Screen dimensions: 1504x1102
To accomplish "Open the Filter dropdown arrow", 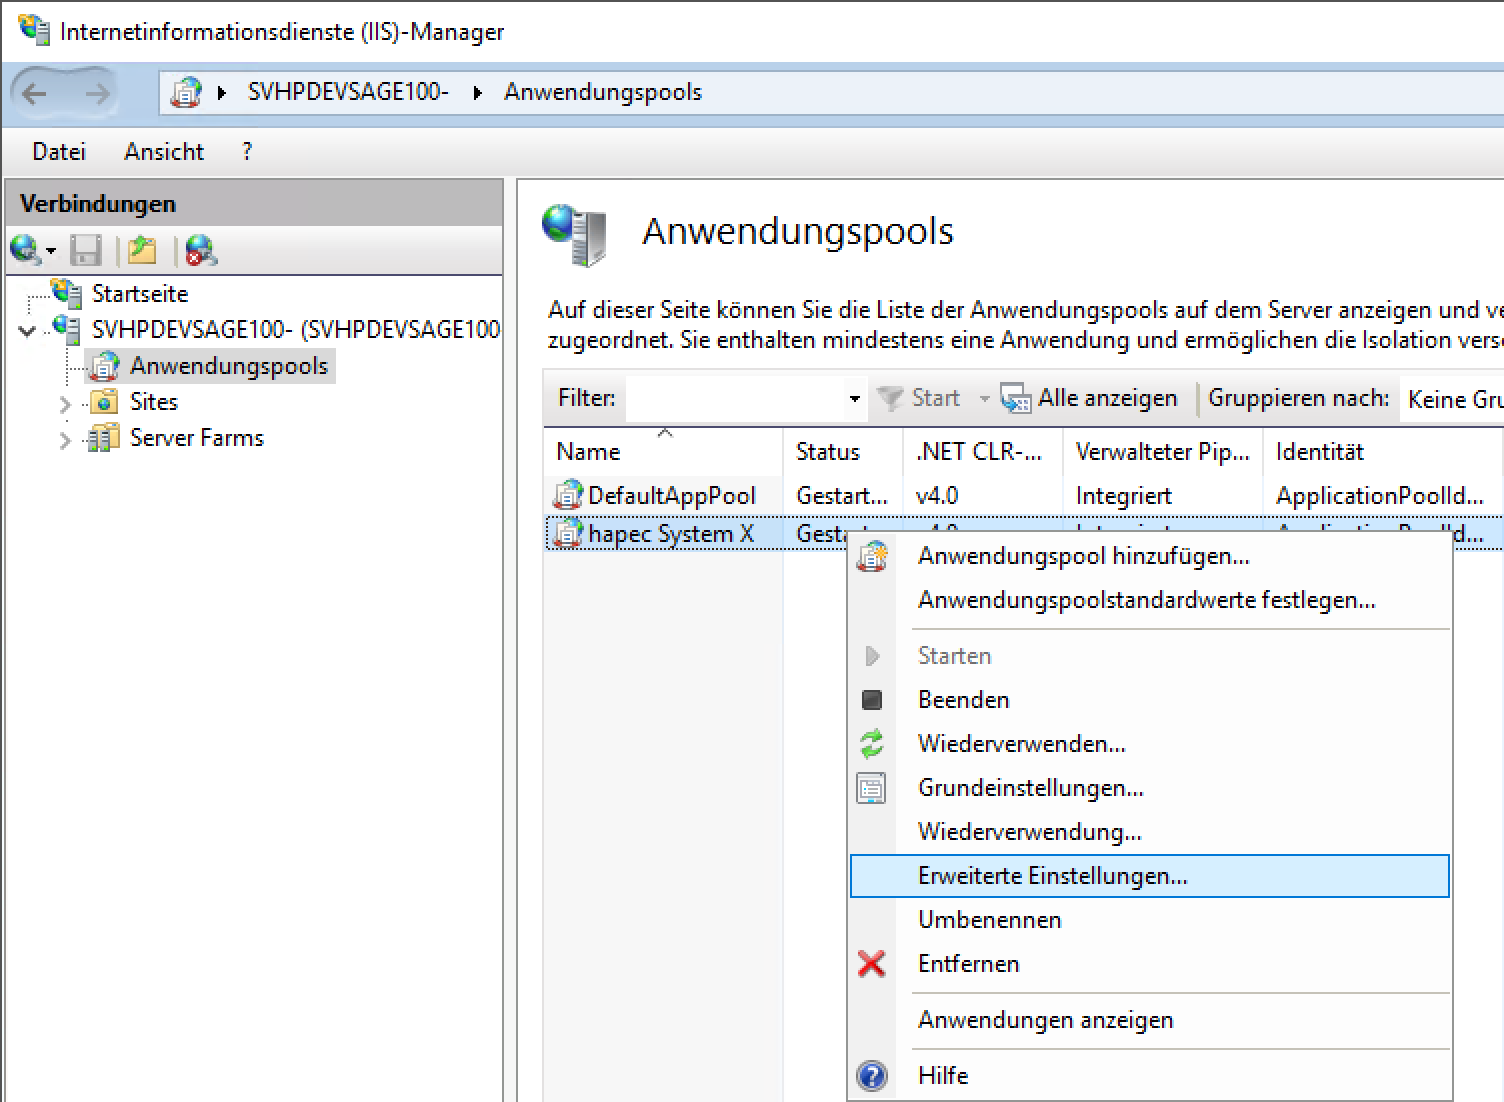I will click(854, 399).
